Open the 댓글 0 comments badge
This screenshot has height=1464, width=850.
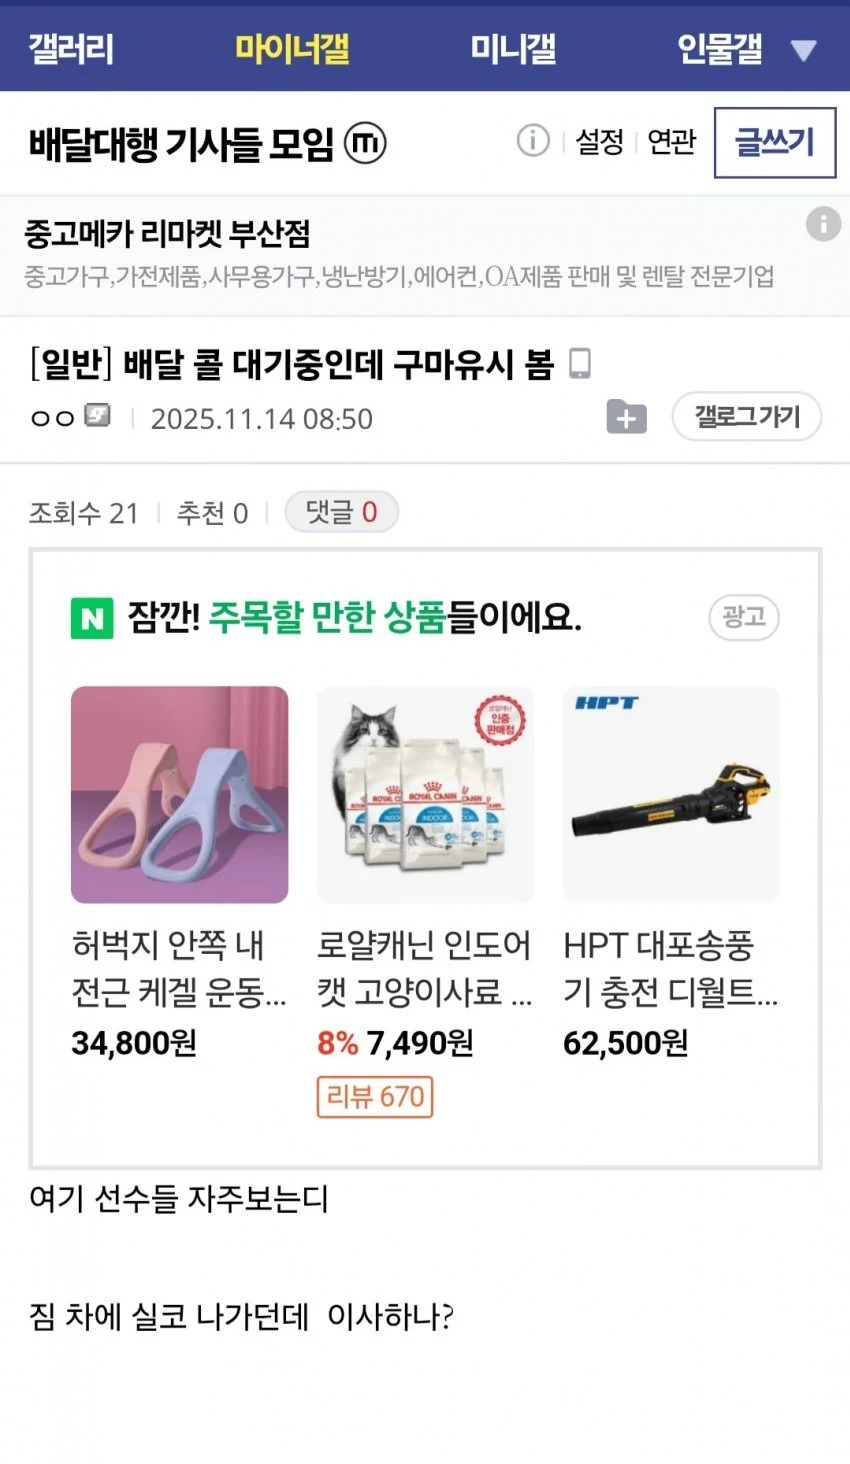point(342,511)
